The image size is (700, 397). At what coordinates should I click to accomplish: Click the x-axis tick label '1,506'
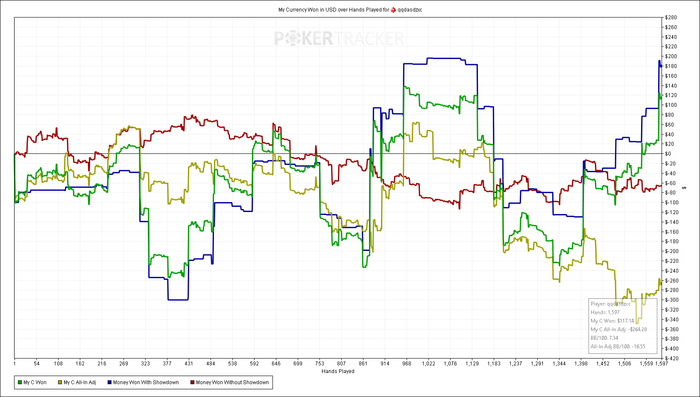click(x=624, y=364)
